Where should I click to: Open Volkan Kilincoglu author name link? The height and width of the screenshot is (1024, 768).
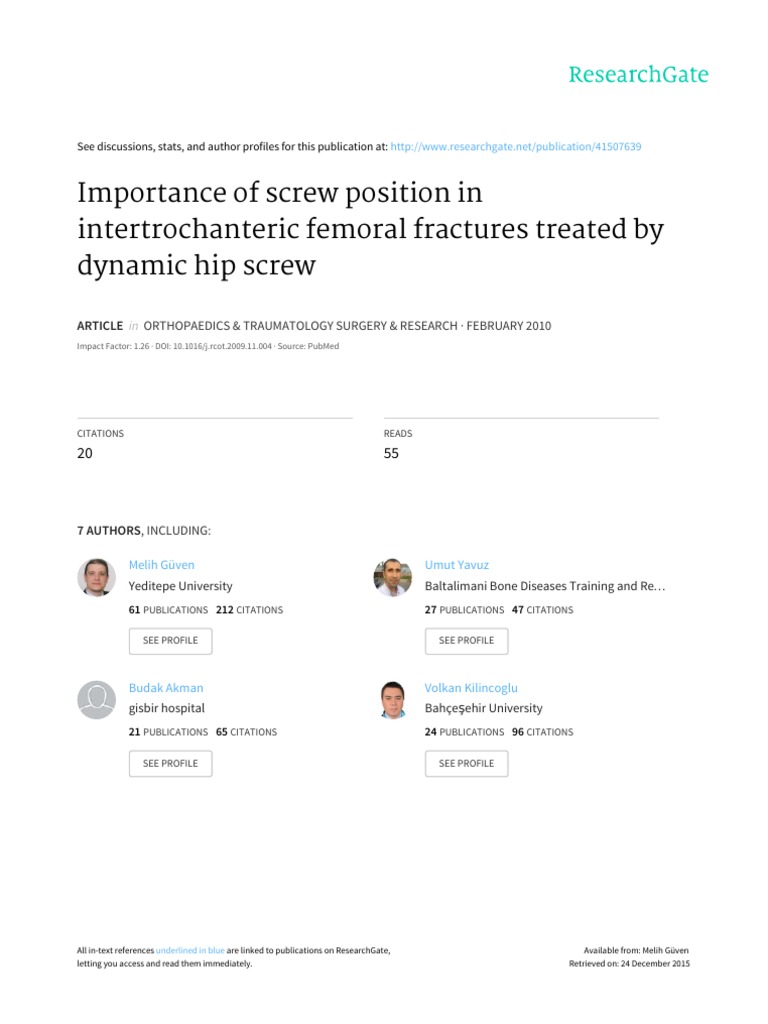(471, 688)
